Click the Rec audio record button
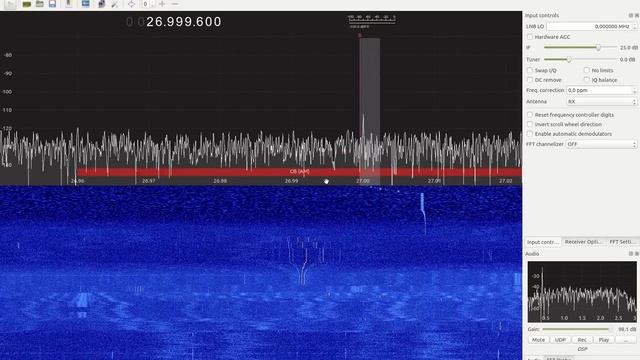This screenshot has width=640, height=360. click(582, 340)
